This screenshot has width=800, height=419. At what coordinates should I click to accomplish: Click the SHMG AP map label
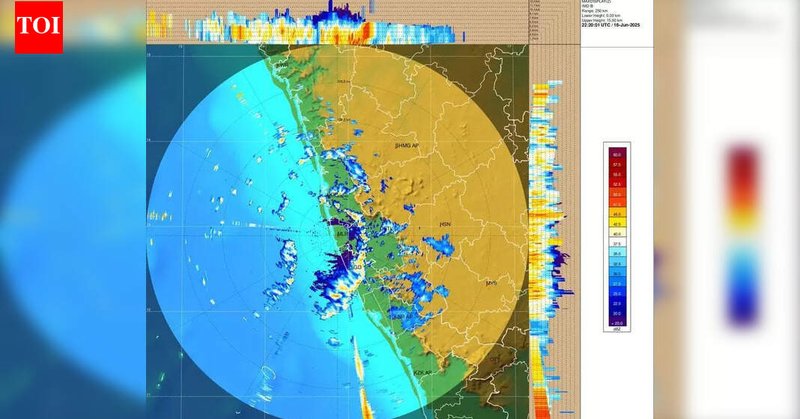coord(407,146)
